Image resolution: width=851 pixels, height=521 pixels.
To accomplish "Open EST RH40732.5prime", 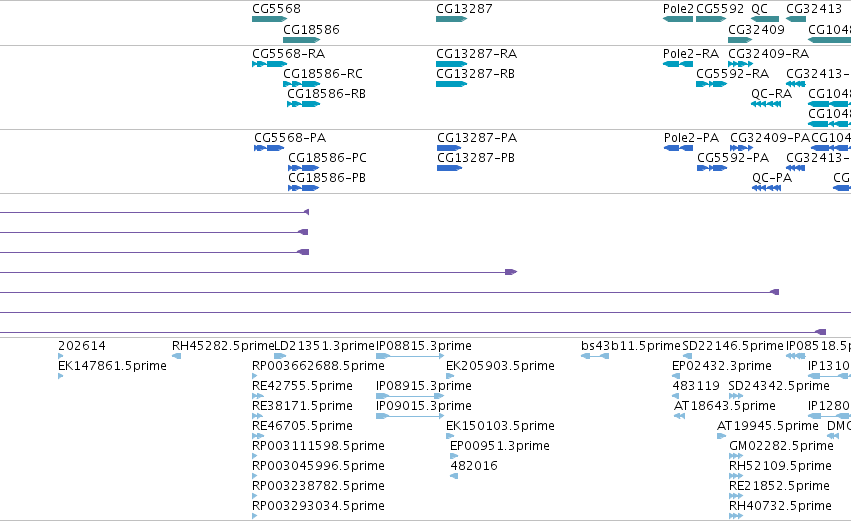I will pyautogui.click(x=780, y=506).
